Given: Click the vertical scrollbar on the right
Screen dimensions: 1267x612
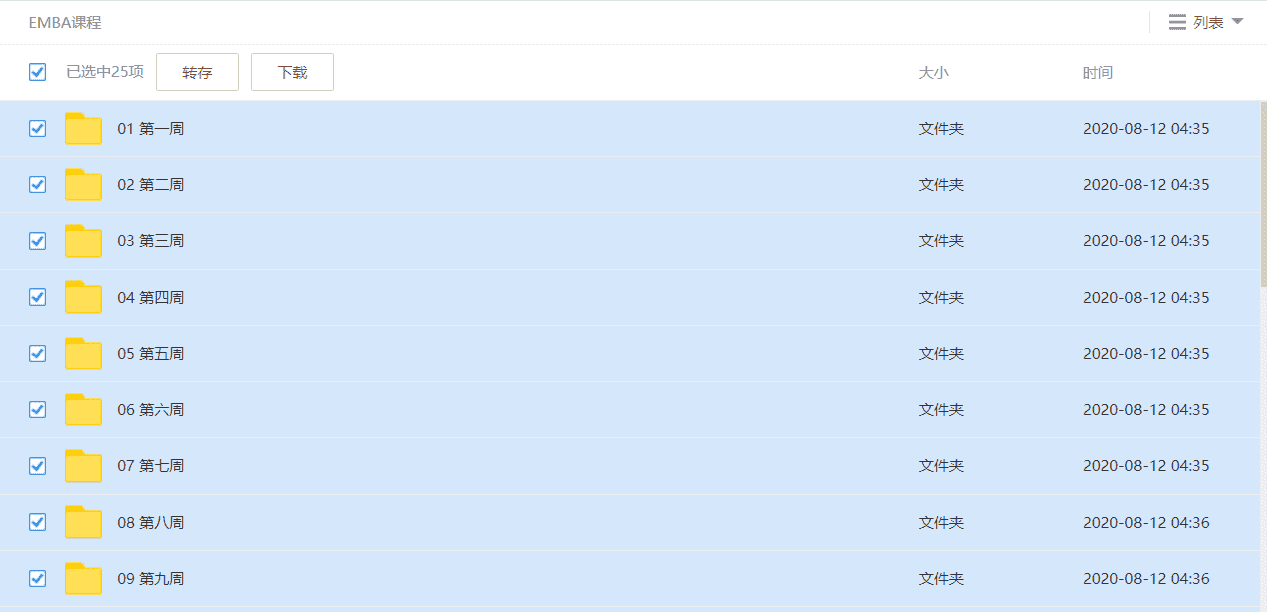Looking at the screenshot, I should tap(1263, 200).
